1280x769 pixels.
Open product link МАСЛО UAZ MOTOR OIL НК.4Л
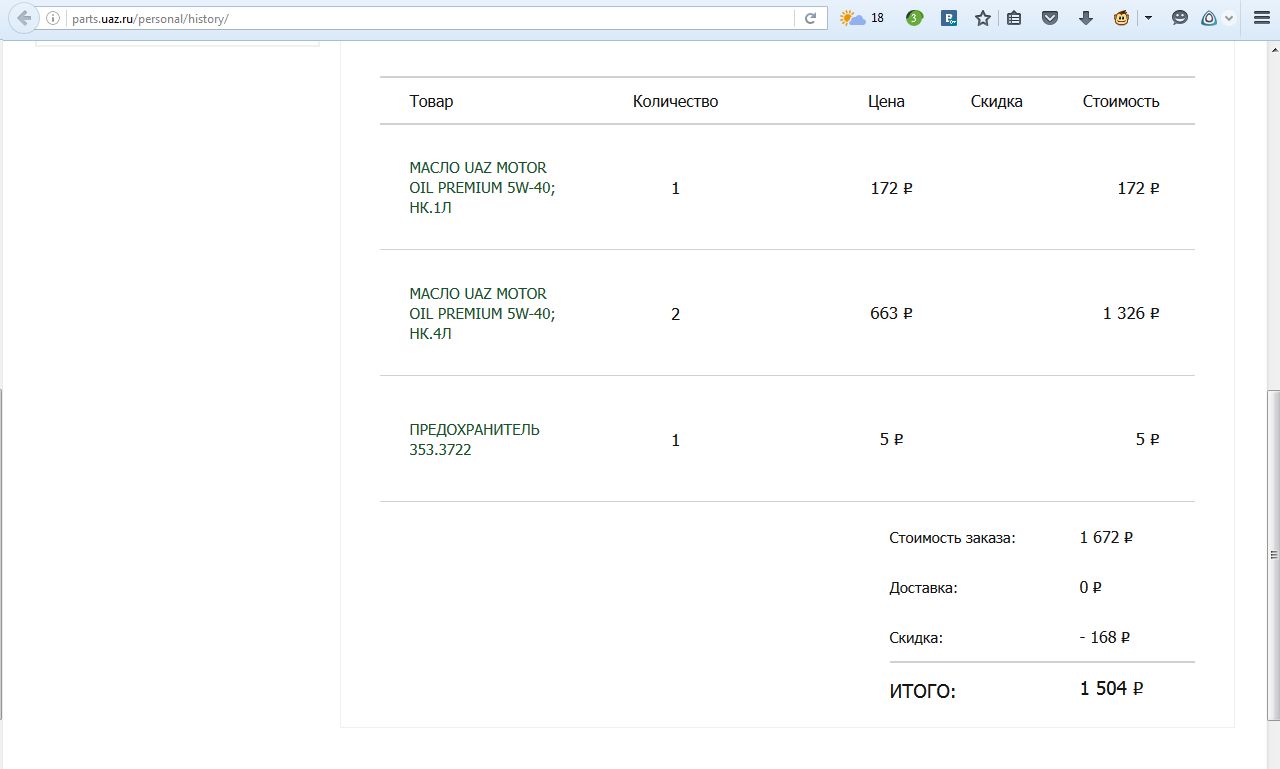482,314
